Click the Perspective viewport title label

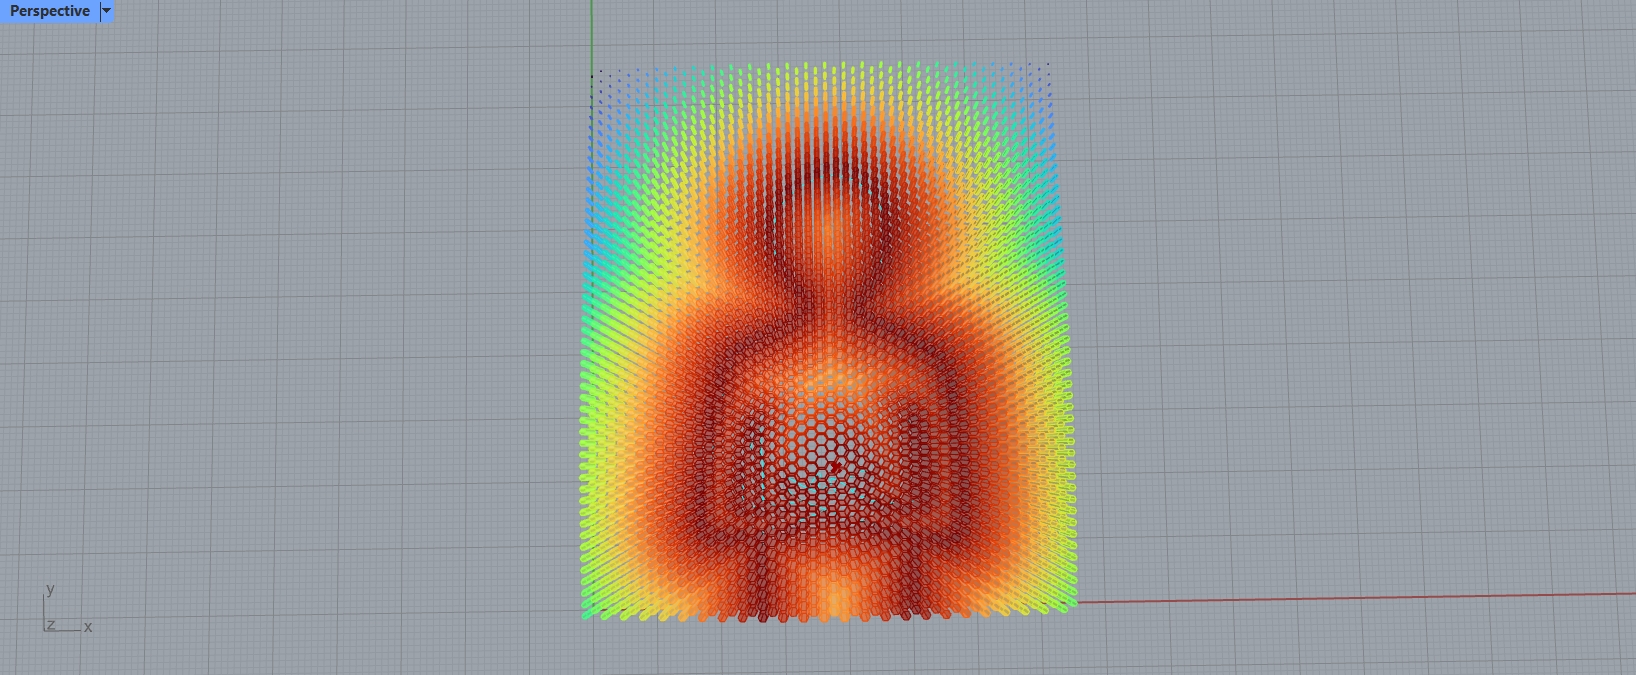click(49, 11)
